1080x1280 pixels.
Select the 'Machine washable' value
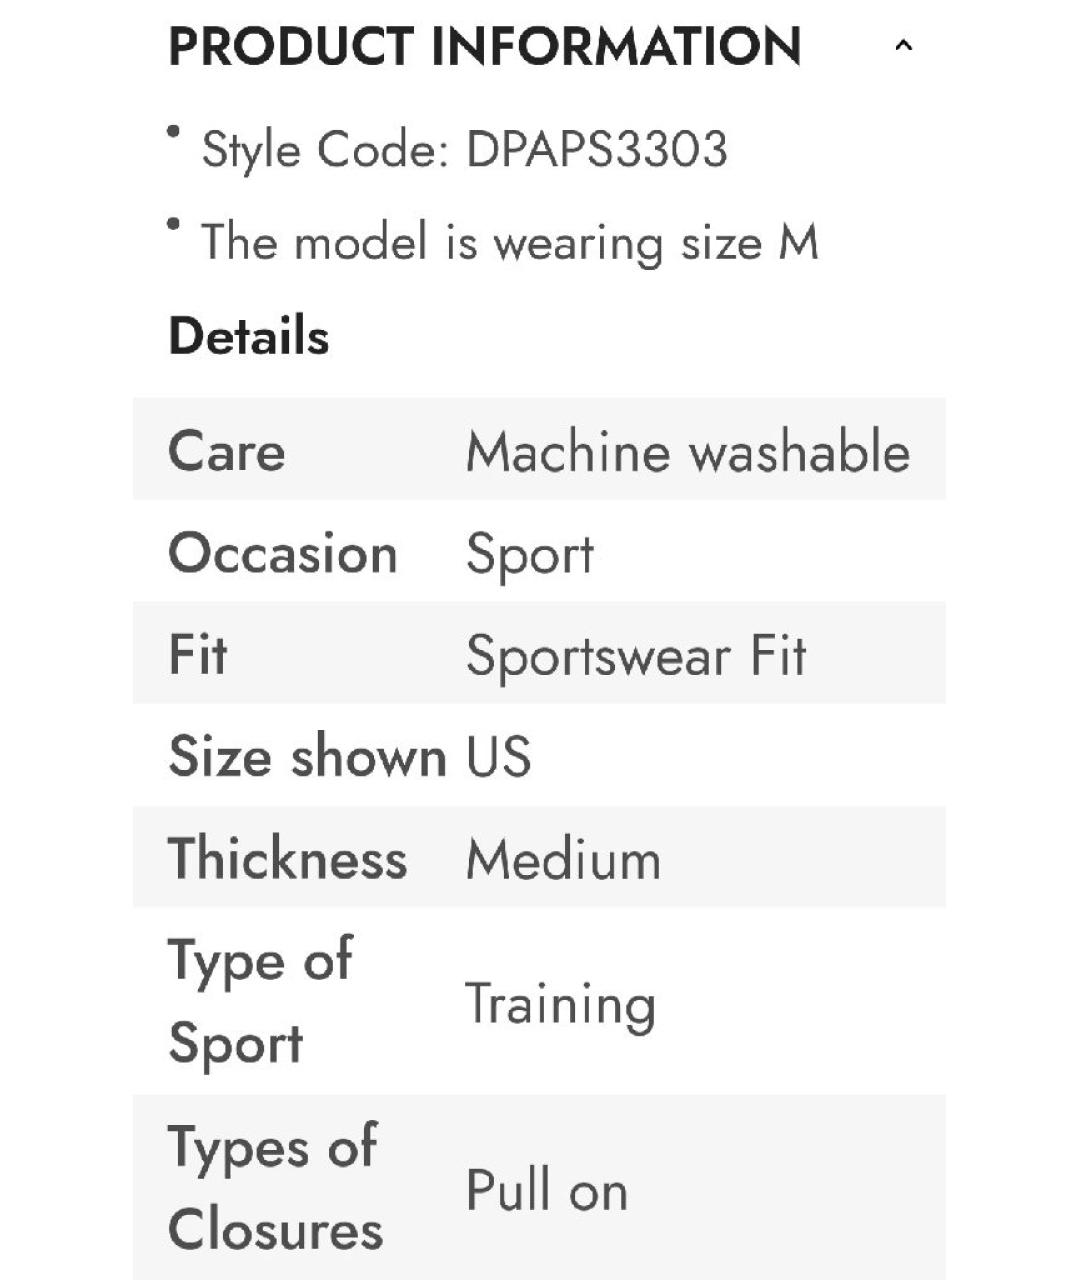pos(688,451)
